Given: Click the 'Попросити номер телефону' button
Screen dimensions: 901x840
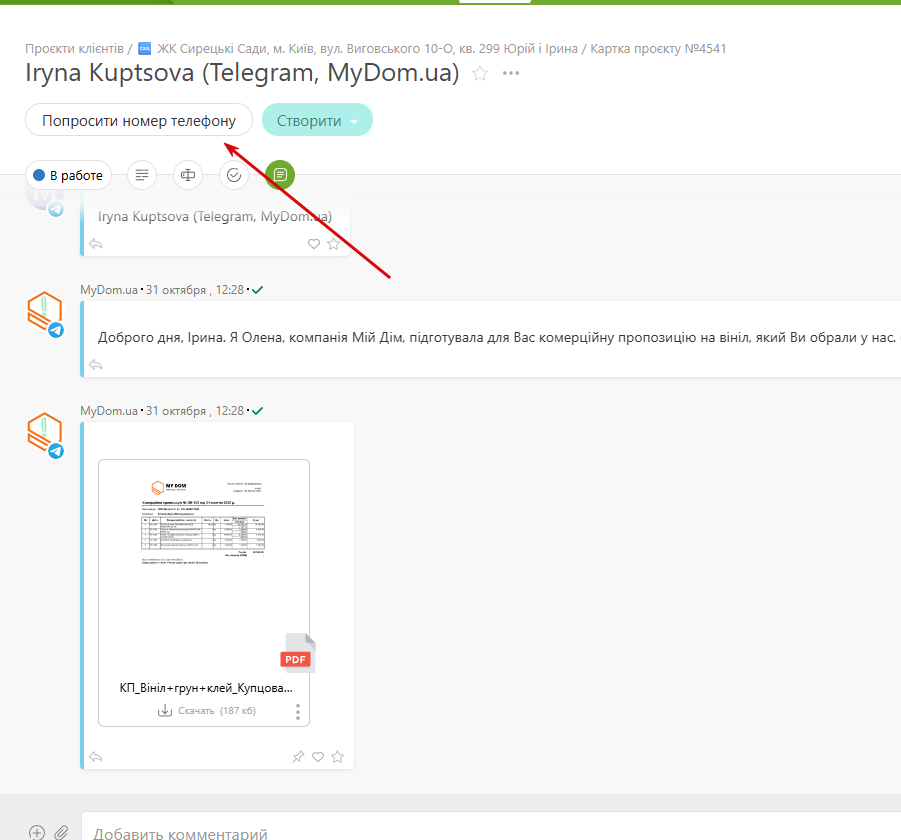Looking at the screenshot, I should pos(138,120).
